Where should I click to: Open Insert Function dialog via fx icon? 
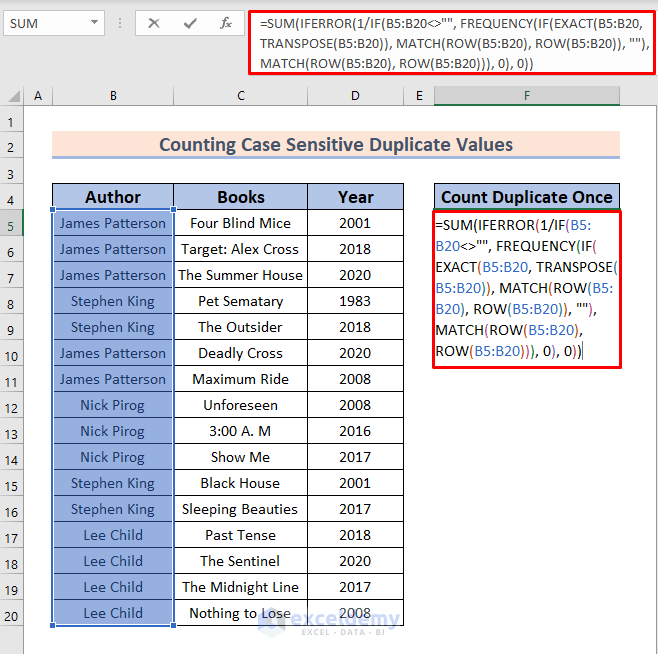[x=226, y=23]
